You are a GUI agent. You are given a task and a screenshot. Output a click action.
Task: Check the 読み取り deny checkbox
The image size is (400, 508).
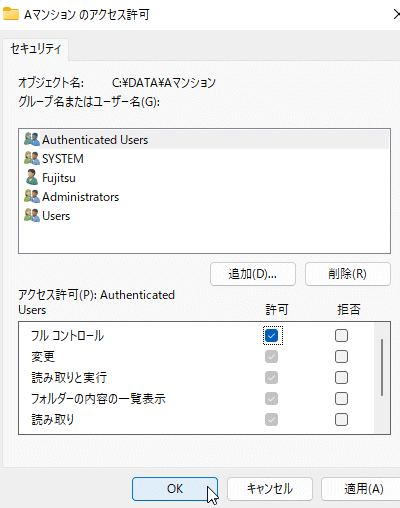341,419
